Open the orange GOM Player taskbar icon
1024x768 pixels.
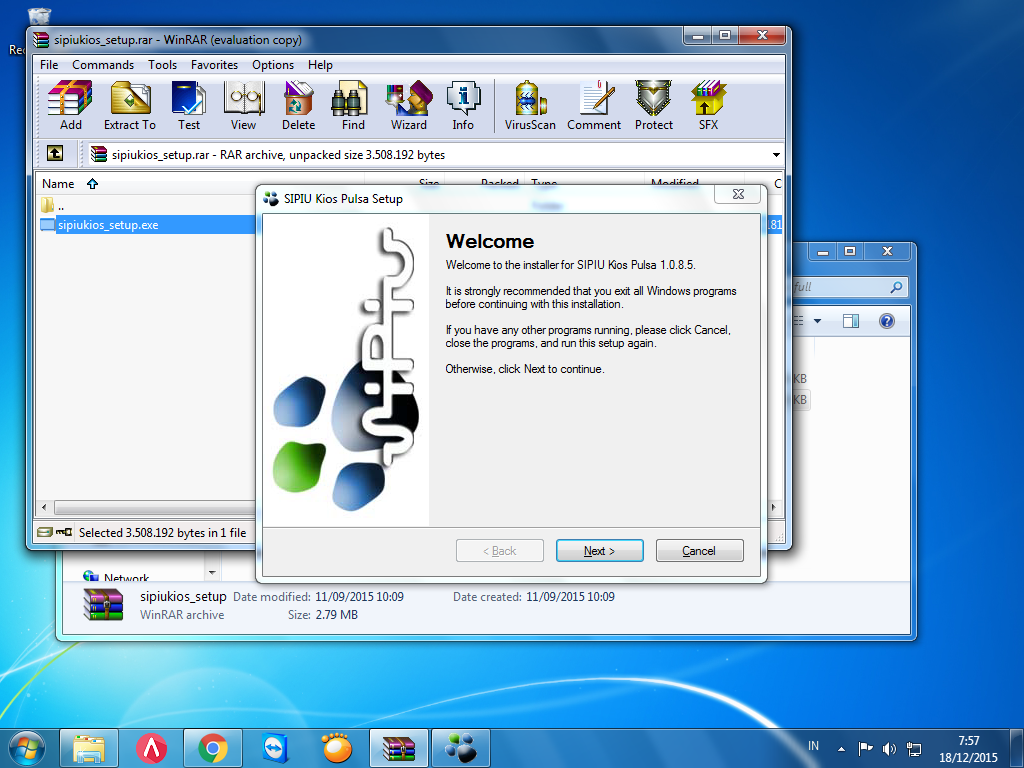click(x=337, y=748)
